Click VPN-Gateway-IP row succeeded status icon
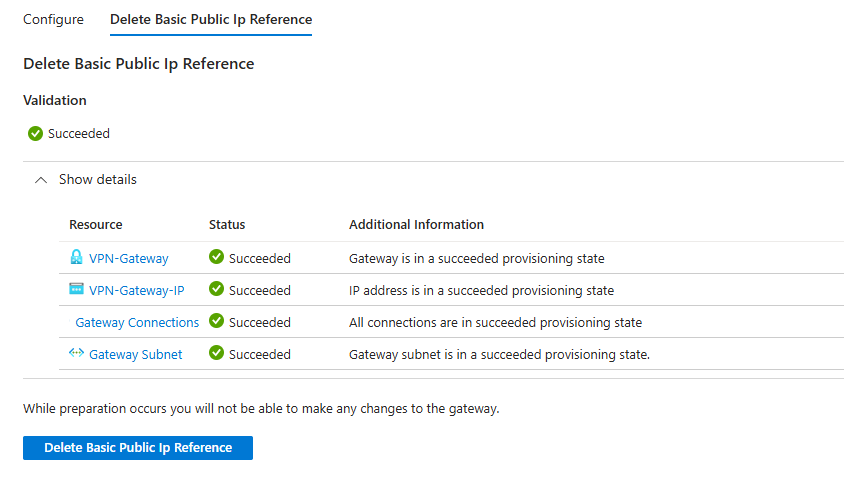The width and height of the screenshot is (844, 477). tap(216, 289)
